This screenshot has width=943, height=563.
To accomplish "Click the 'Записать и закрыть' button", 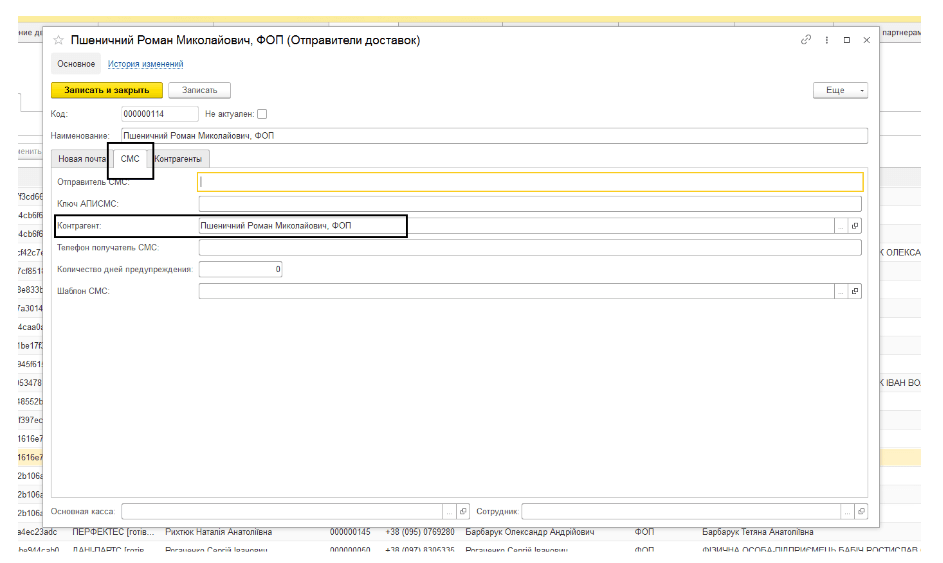I will click(x=106, y=90).
